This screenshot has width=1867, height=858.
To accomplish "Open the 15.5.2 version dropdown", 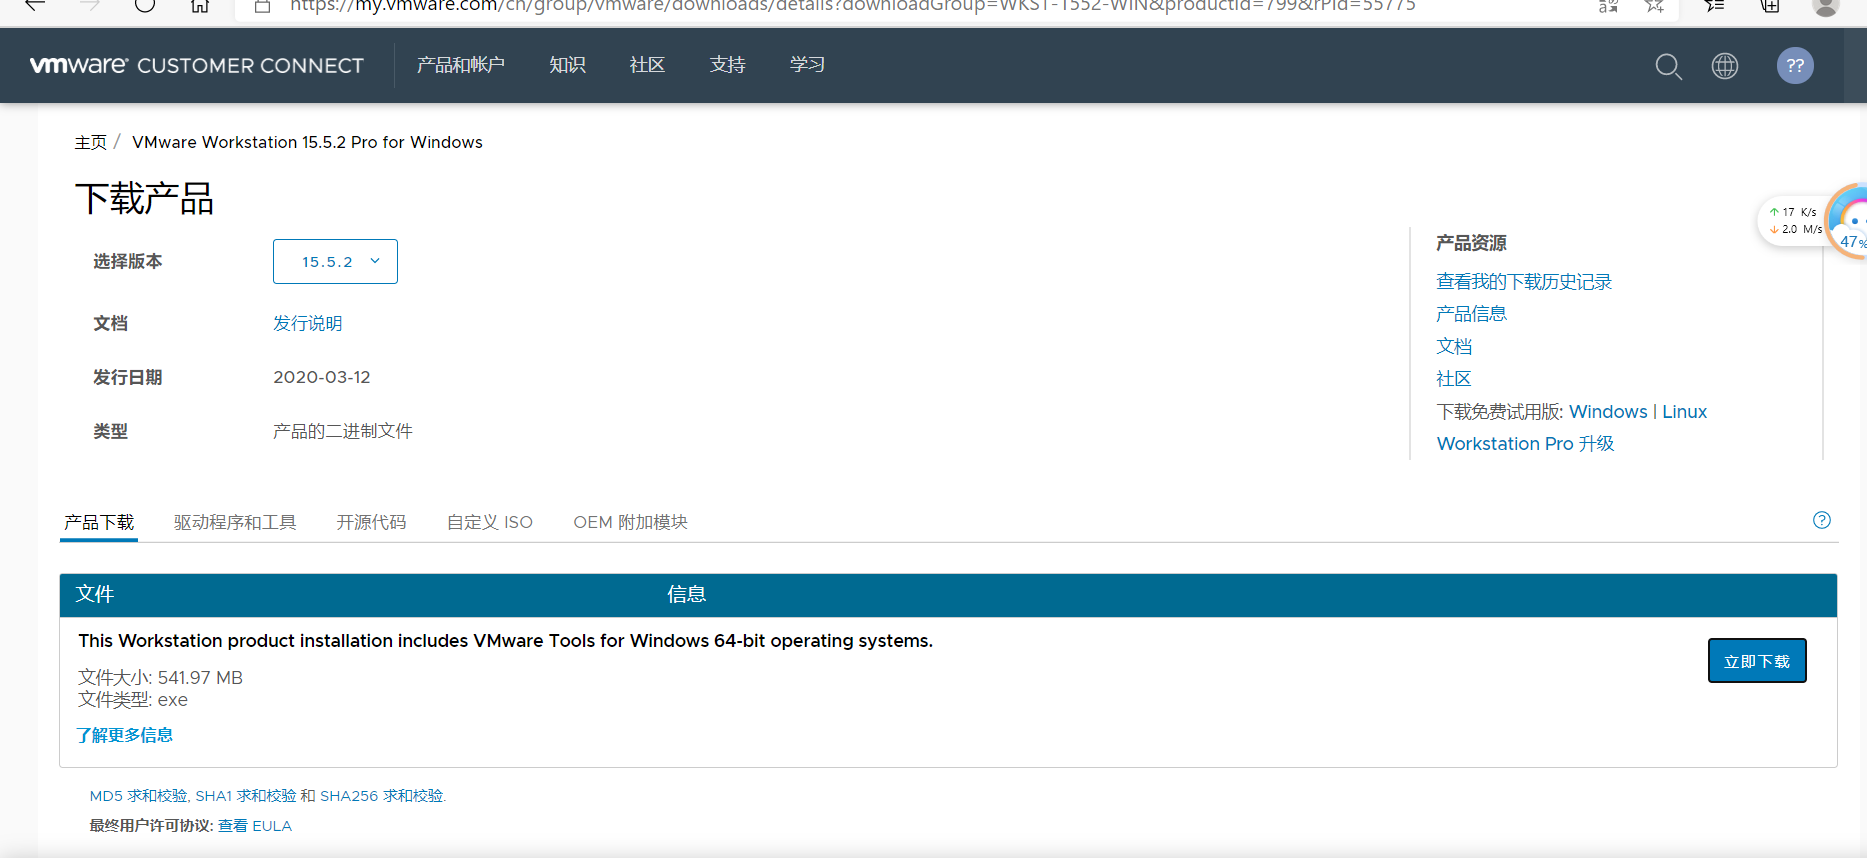I will point(335,261).
